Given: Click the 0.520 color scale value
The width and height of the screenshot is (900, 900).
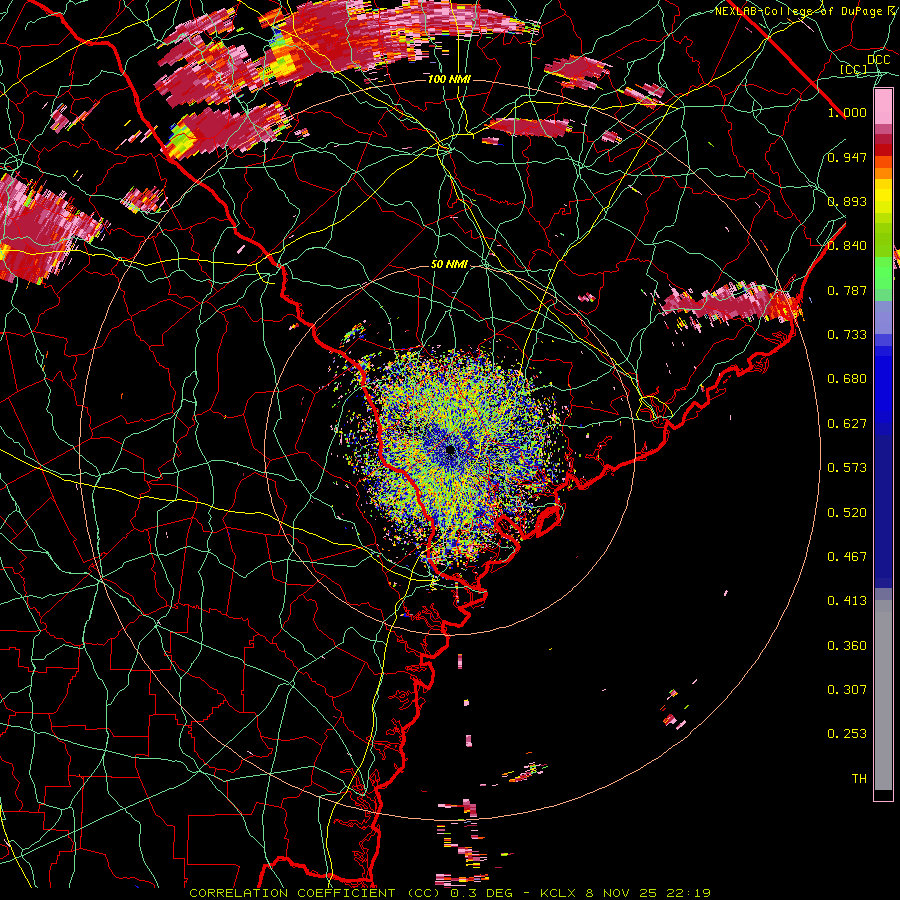Looking at the screenshot, I should click(x=847, y=513).
